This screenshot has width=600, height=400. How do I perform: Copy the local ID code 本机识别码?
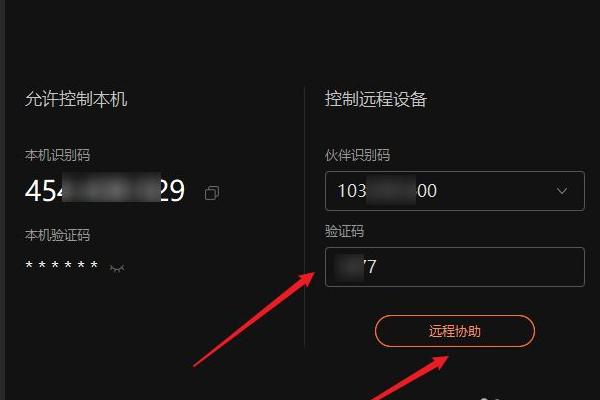coord(212,193)
